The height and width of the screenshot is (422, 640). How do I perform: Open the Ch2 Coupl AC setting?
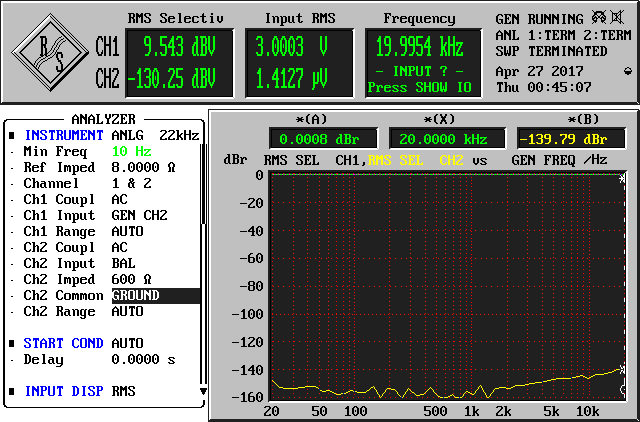coord(120,248)
